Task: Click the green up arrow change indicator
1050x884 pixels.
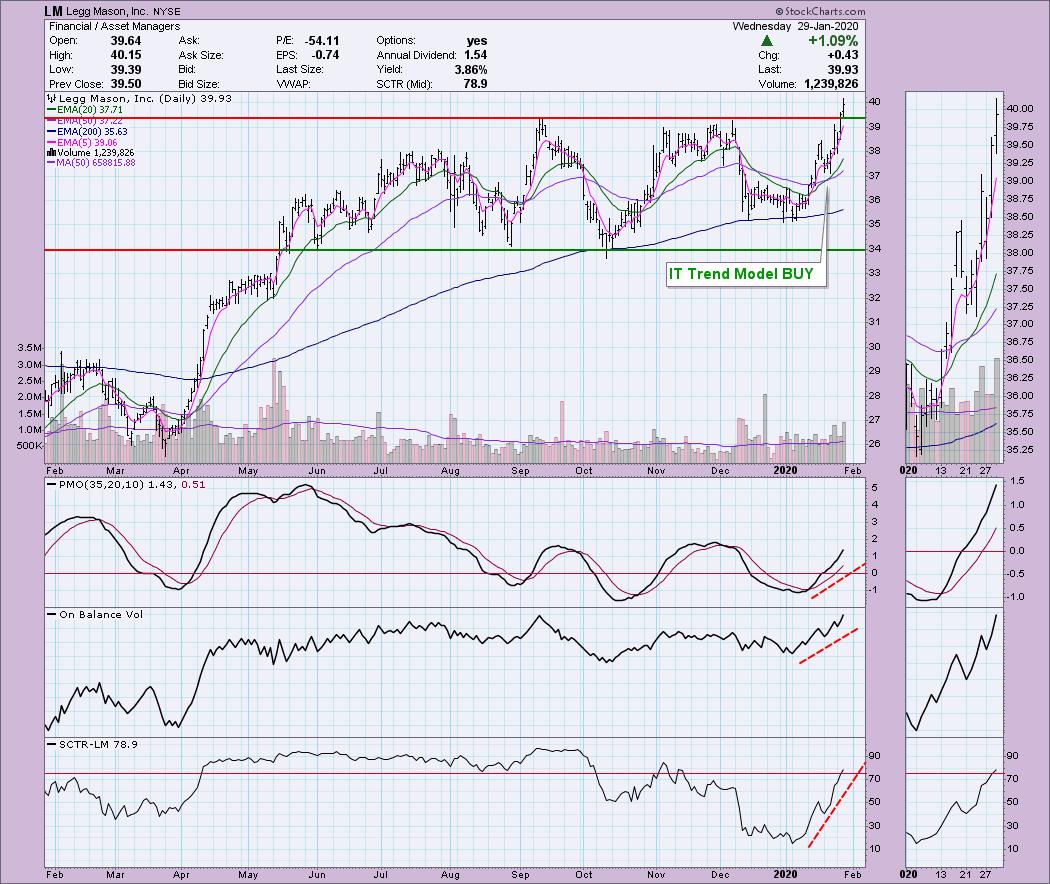Action: (767, 41)
